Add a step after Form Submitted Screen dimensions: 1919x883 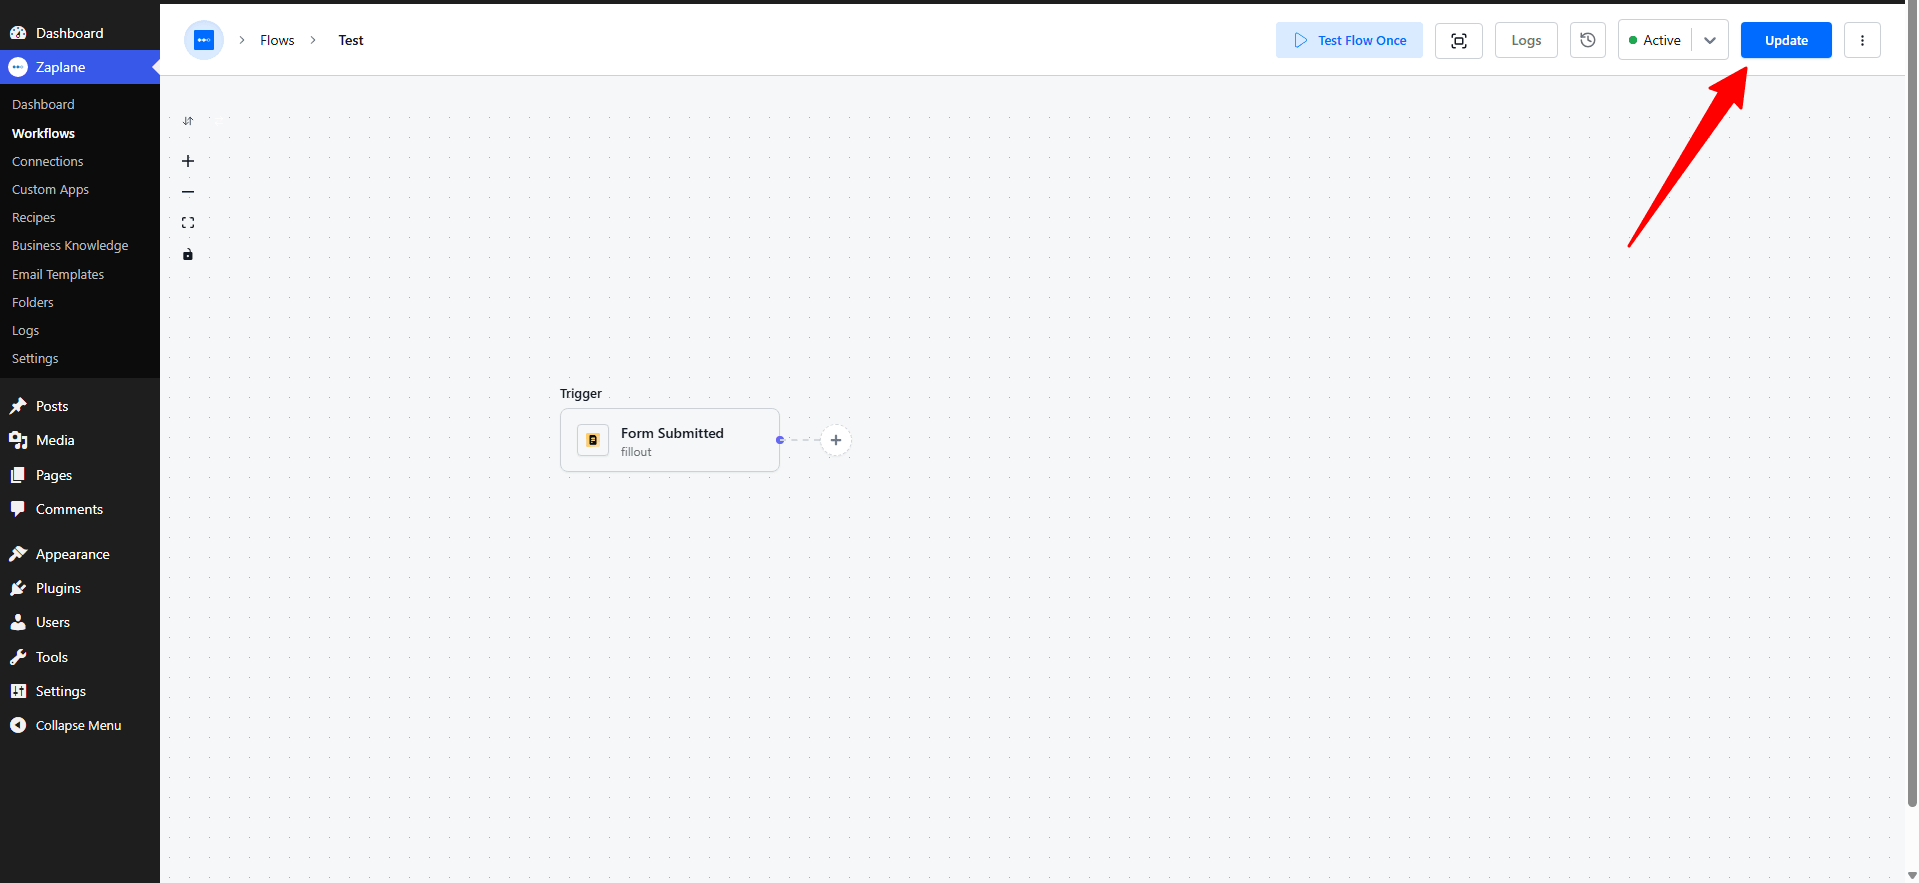[x=836, y=440]
